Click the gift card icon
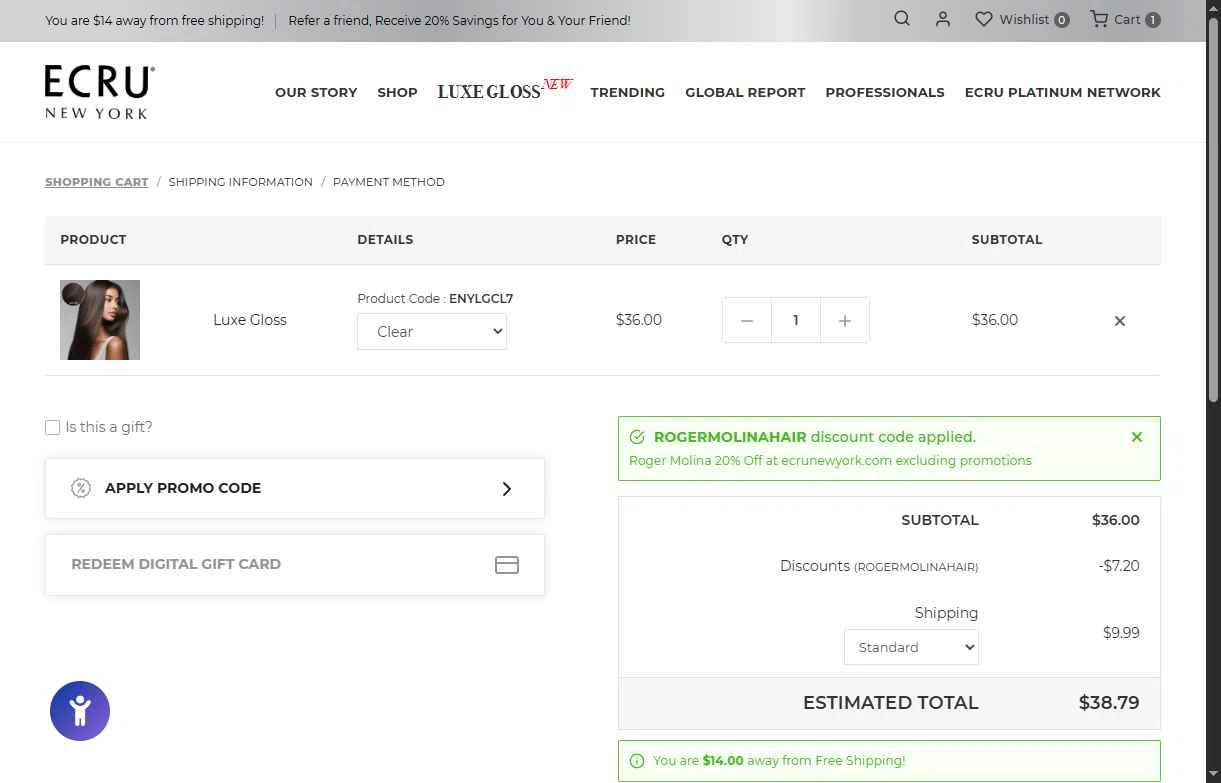The height and width of the screenshot is (783, 1221). pyautogui.click(x=507, y=565)
